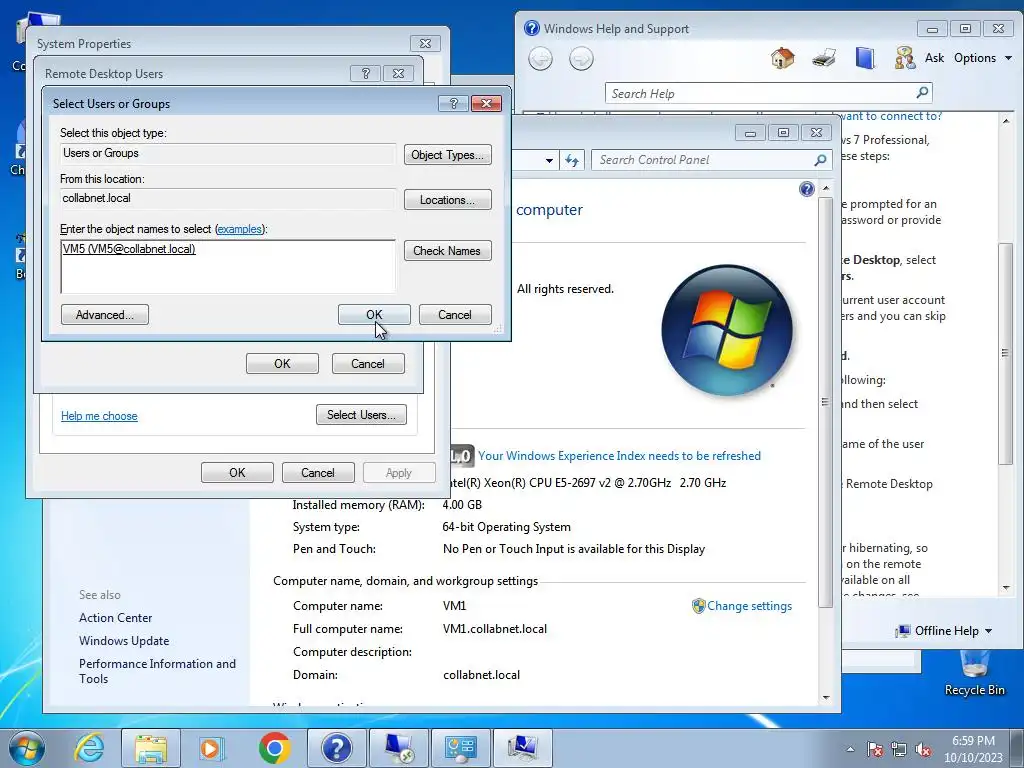Open Help and Support home icon
The width and height of the screenshot is (1024, 768).
[x=782, y=58]
